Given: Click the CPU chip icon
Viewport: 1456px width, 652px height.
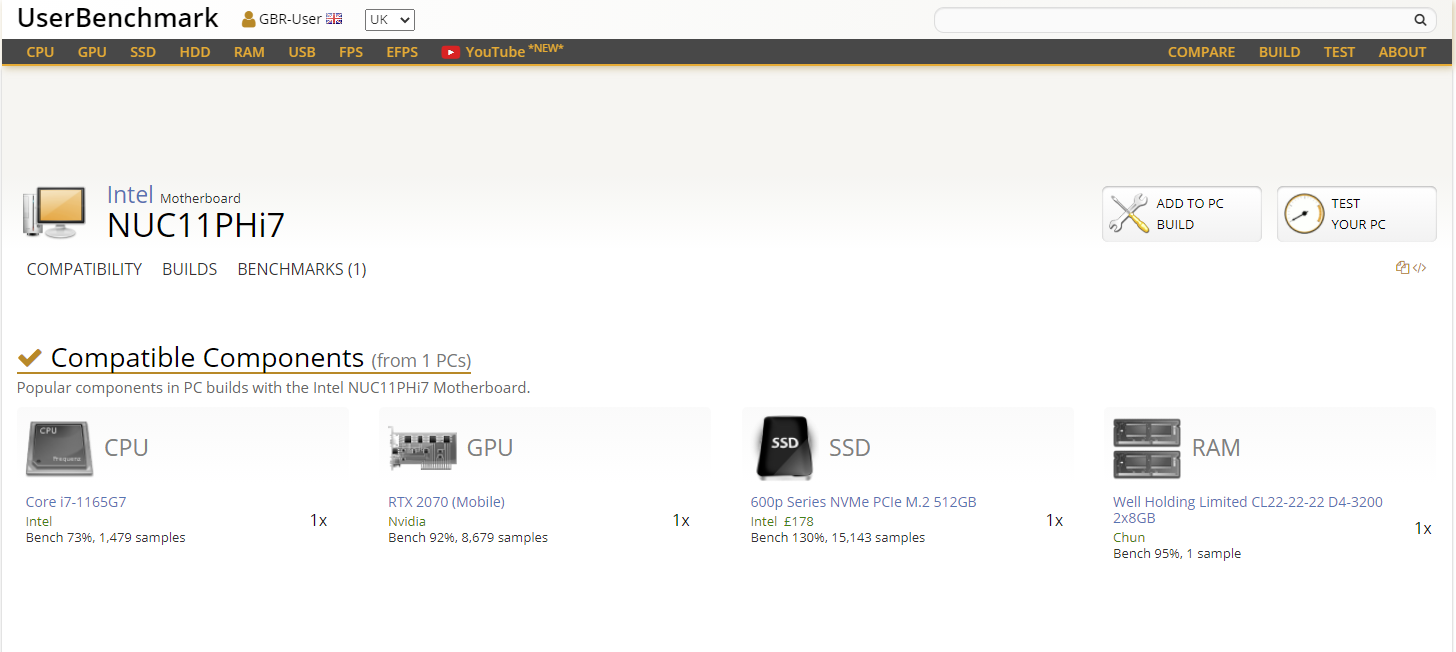Looking at the screenshot, I should [x=60, y=448].
